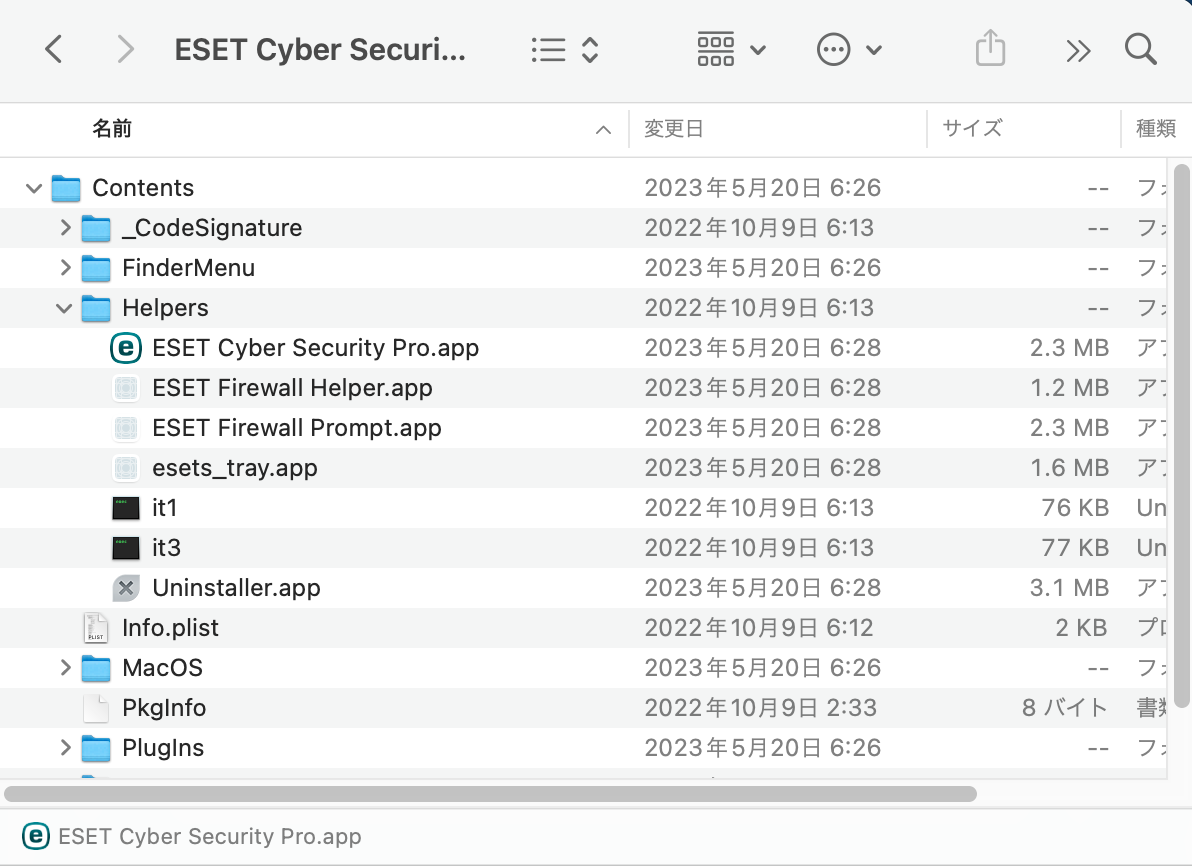Select the it3 file name
Screen dimensions: 1192x866
coord(166,548)
